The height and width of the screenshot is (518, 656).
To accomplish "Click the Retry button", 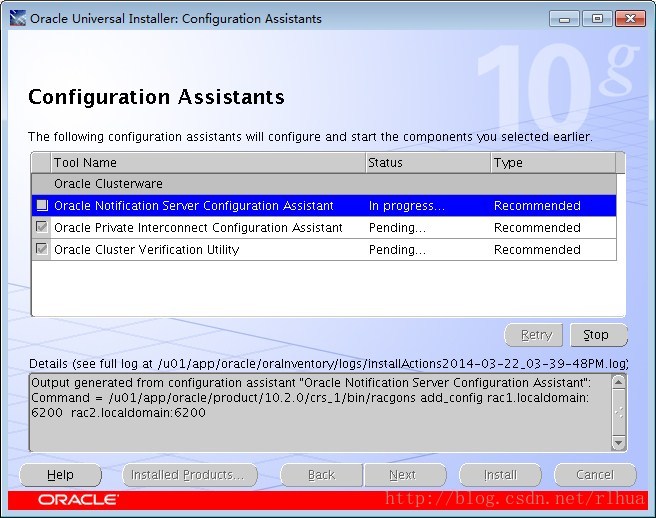I will pos(533,335).
